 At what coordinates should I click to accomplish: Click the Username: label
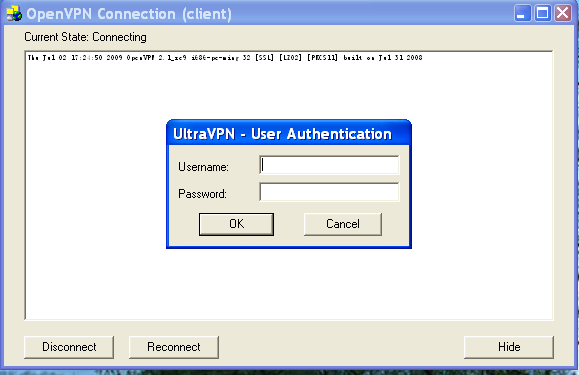203,167
